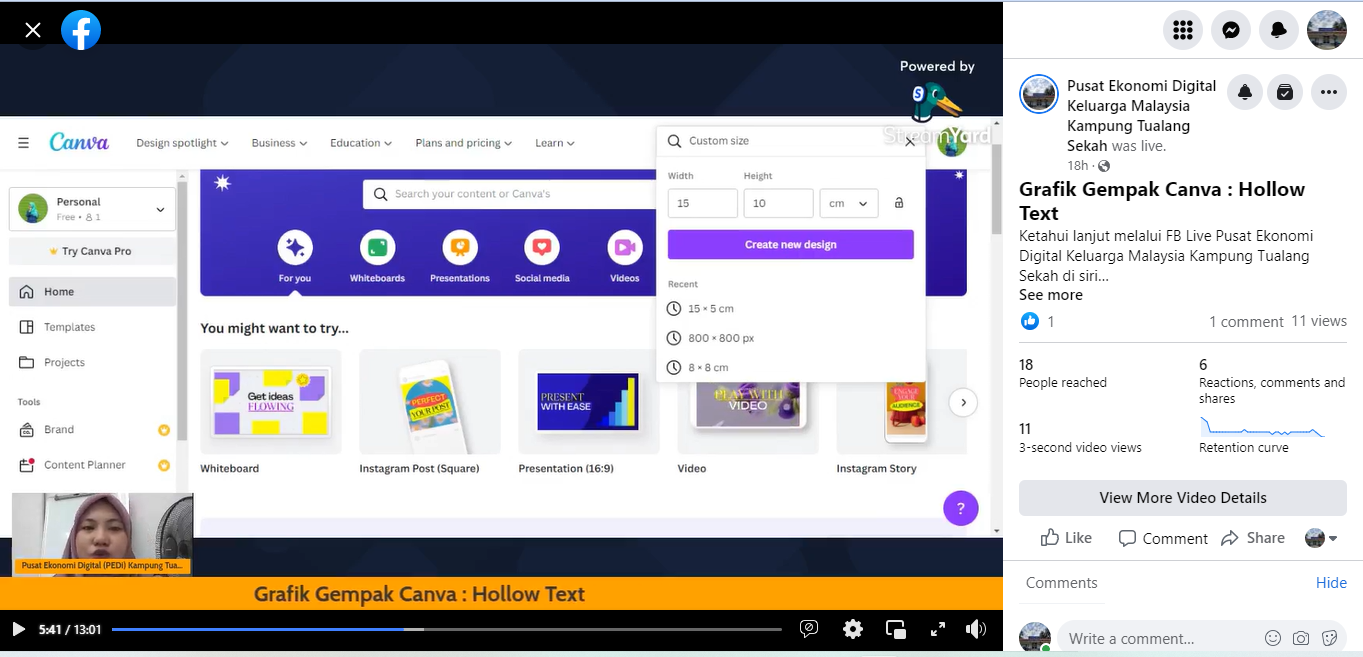The height and width of the screenshot is (657, 1363).
Task: Close the Custom size popup
Action: point(910,142)
